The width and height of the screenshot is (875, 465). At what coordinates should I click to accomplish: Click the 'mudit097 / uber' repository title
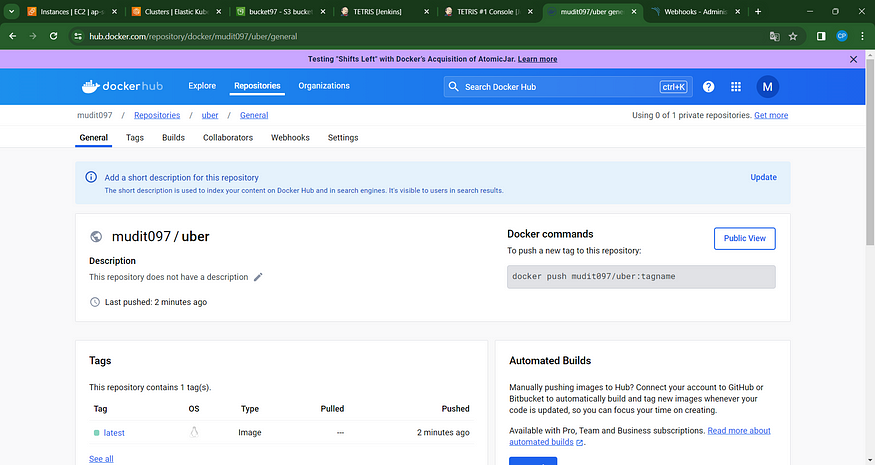[161, 237]
